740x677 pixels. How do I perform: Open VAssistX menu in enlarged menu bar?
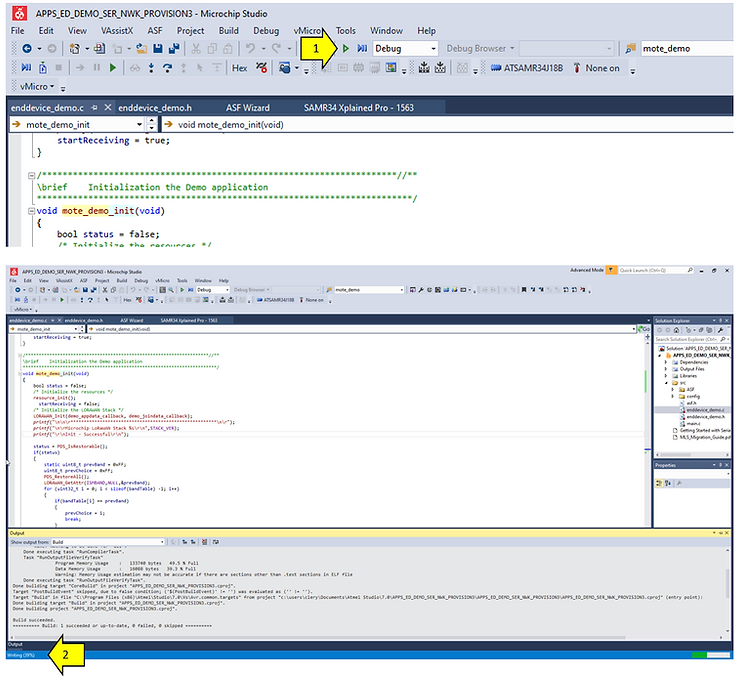click(117, 31)
